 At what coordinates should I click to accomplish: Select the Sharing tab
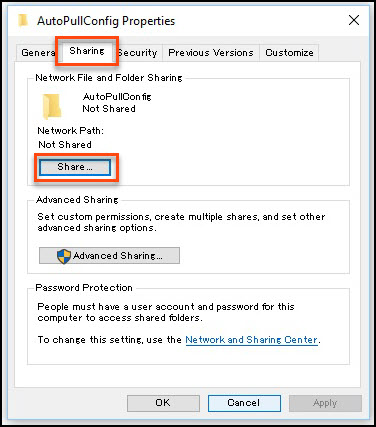tap(87, 51)
